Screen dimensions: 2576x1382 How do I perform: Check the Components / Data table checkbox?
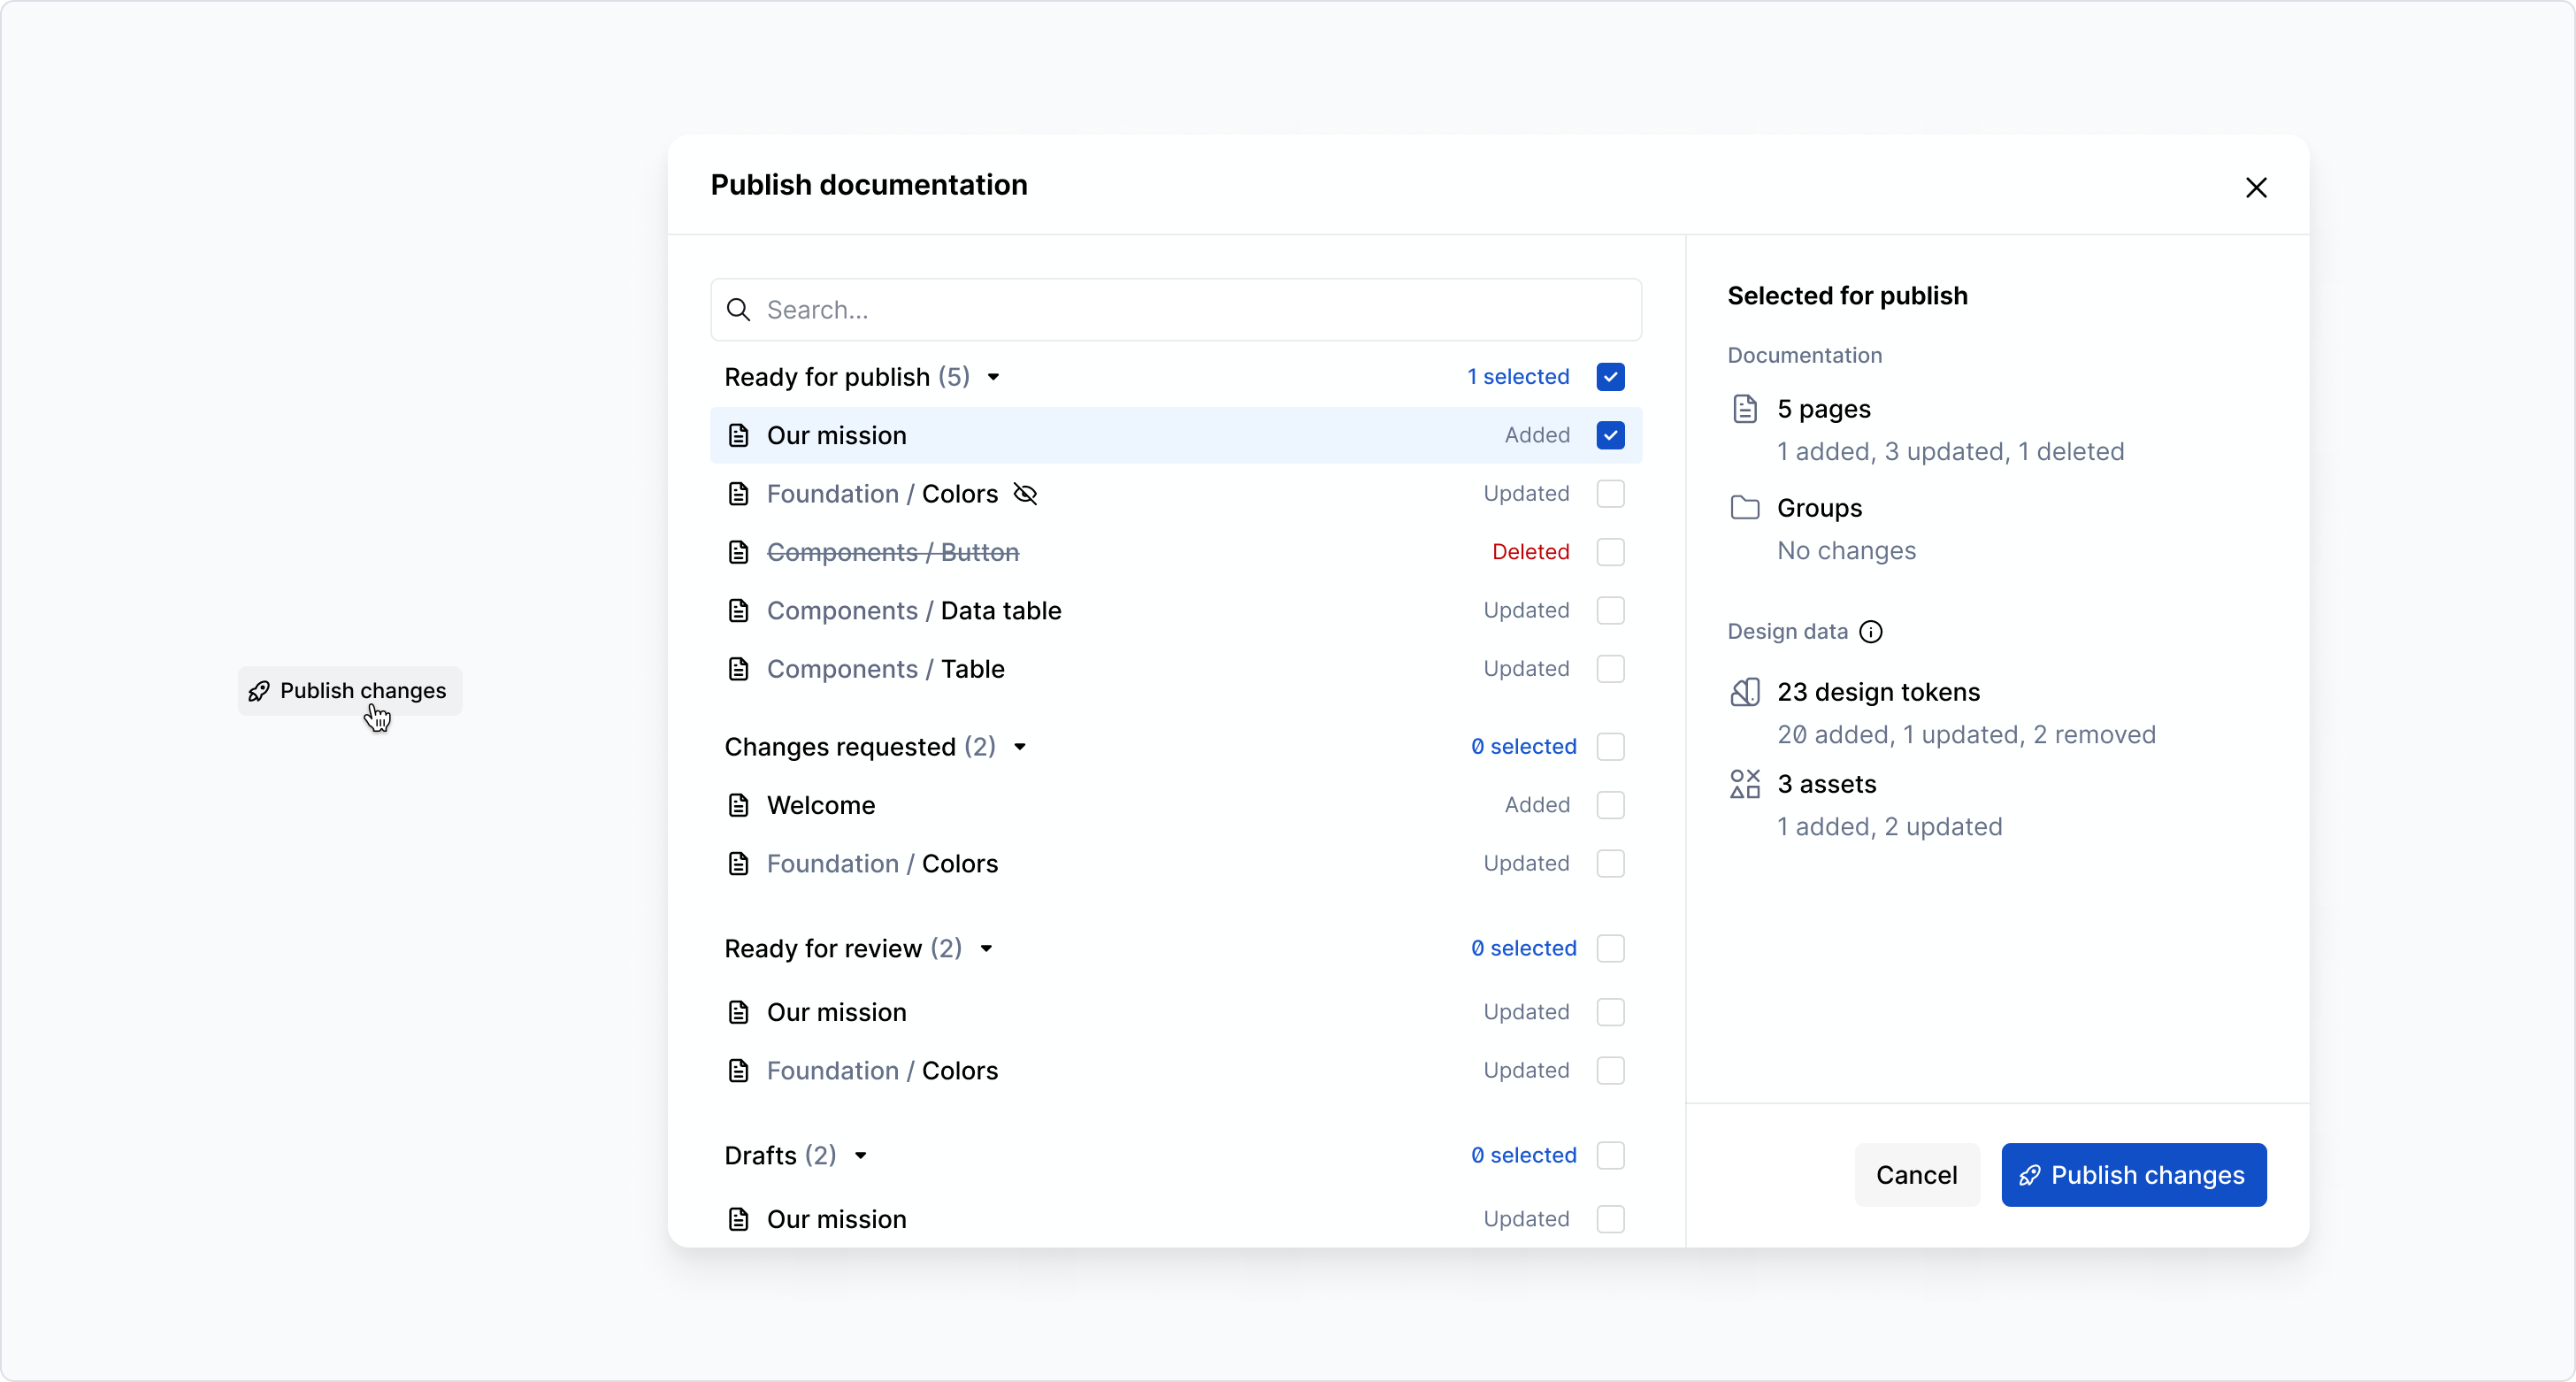tap(1610, 610)
